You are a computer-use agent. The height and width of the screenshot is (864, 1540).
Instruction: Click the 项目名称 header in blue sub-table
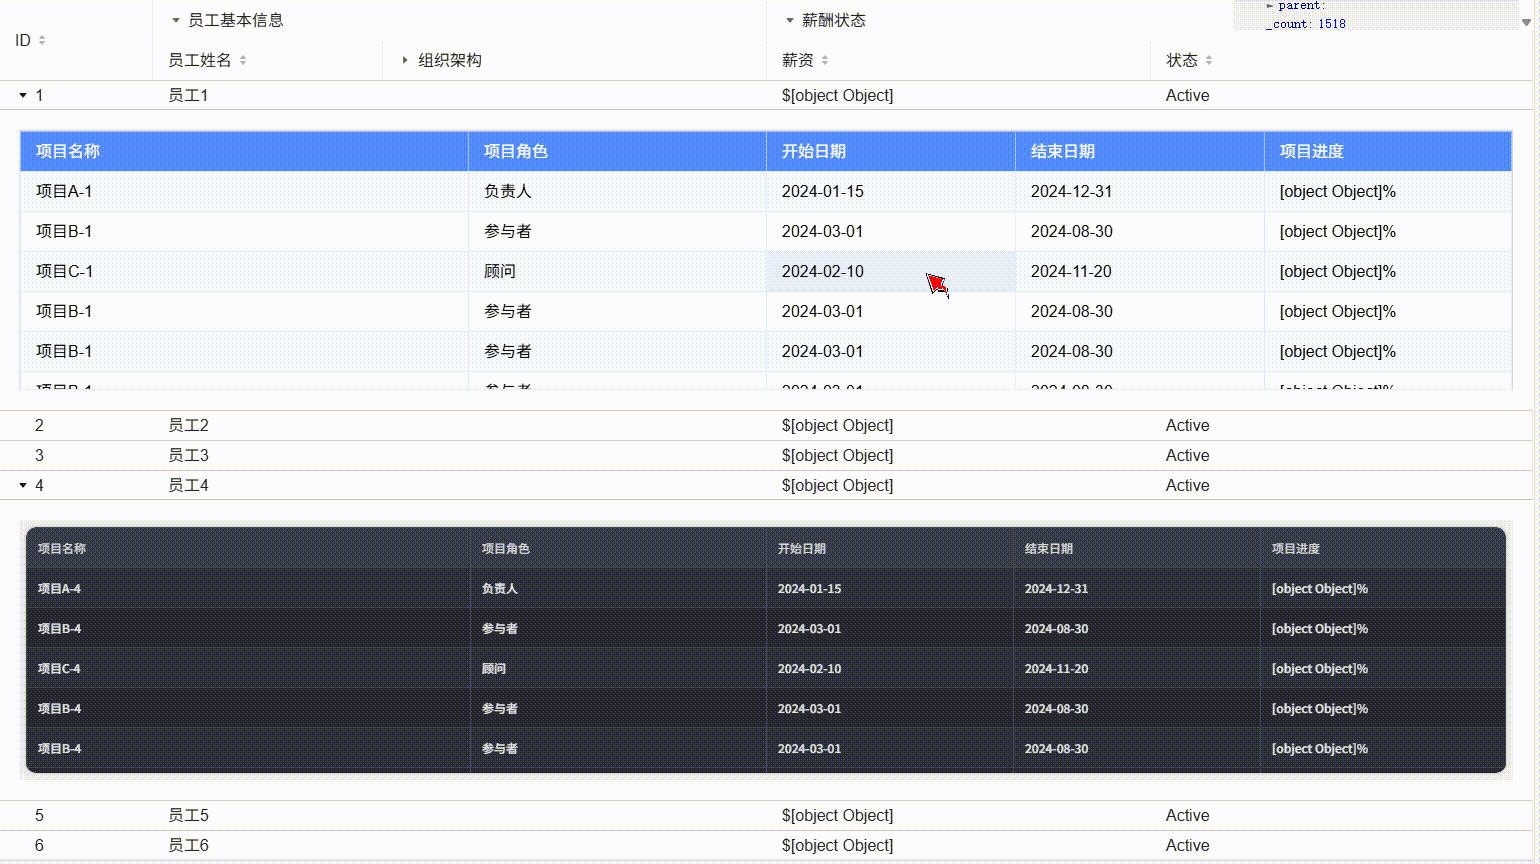tap(244, 151)
